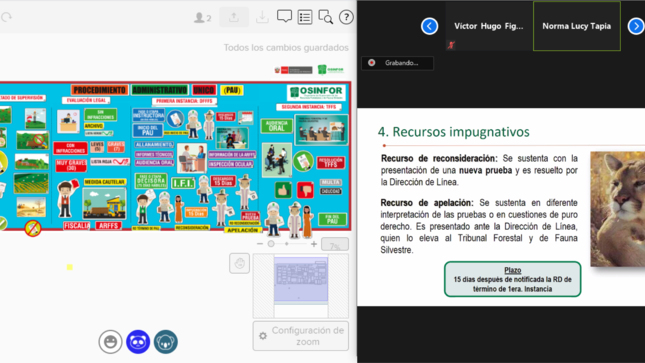Viewport: 645px width, 363px height.
Task: Select the MUY GRAVES (30) red label
Action: point(71,165)
